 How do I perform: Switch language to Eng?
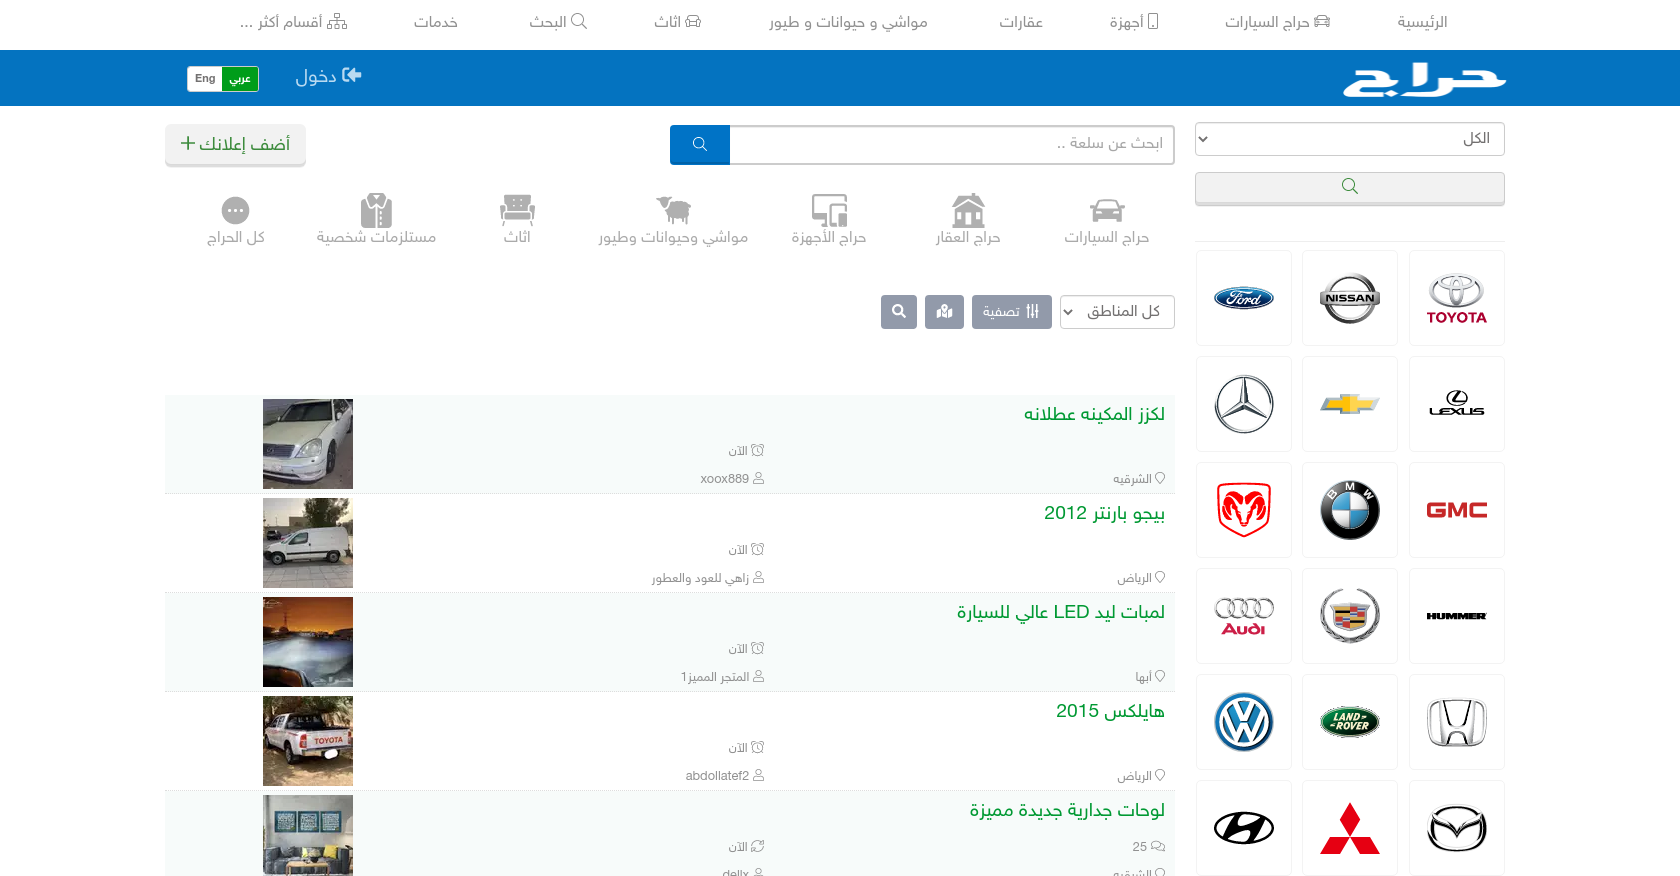click(x=205, y=79)
